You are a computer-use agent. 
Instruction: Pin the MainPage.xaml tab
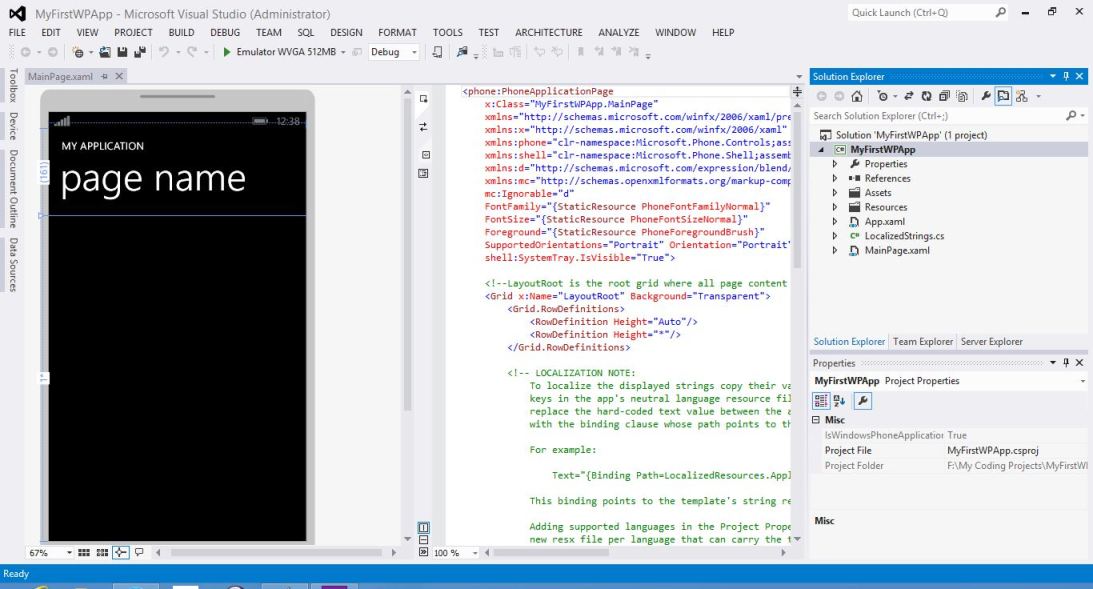tap(105, 77)
